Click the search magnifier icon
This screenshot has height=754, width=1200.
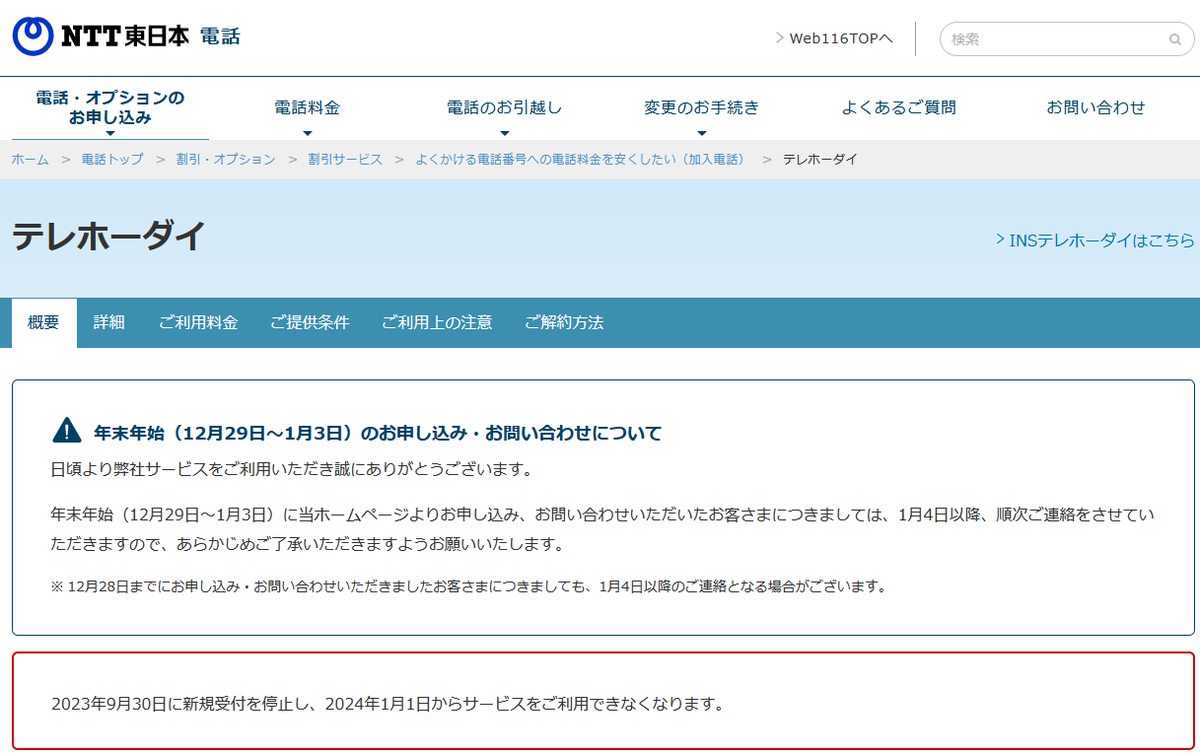[x=1174, y=40]
